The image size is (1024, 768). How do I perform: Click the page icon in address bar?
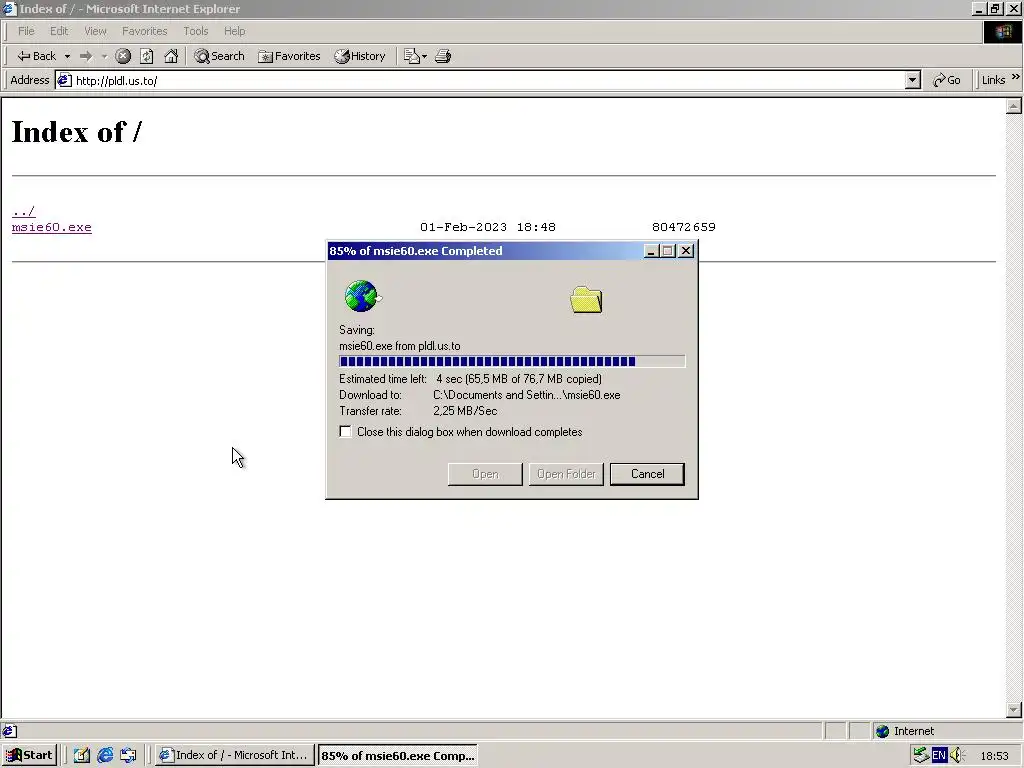[x=64, y=80]
